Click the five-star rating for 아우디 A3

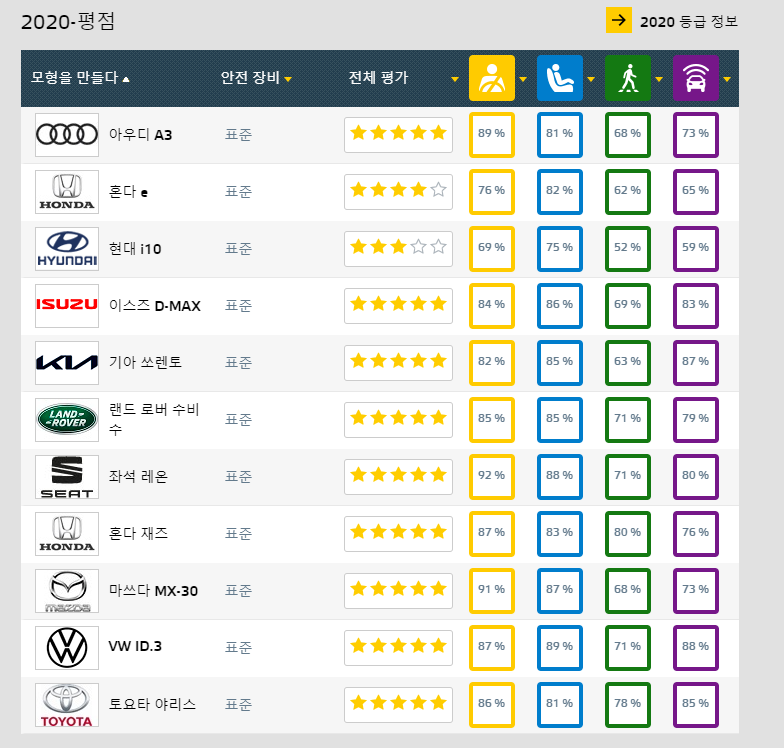click(398, 135)
